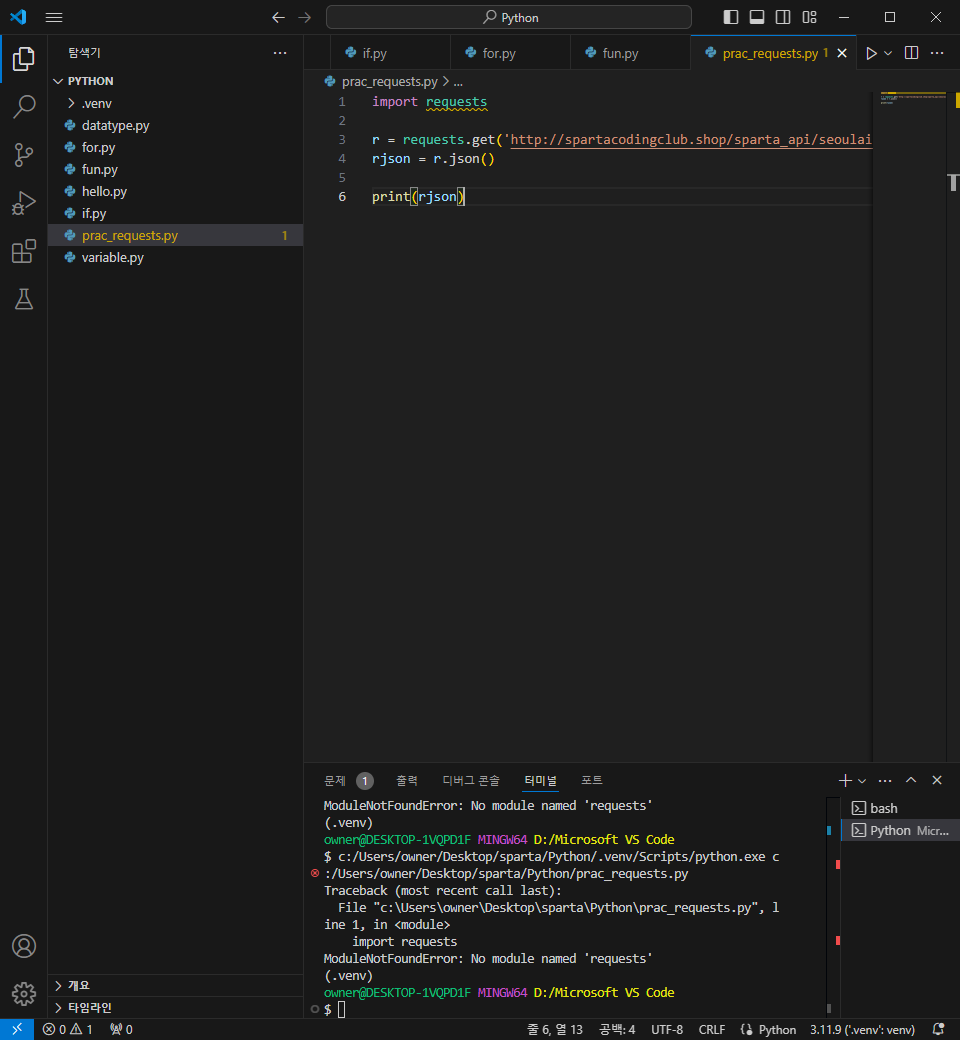The width and height of the screenshot is (960, 1040).
Task: Toggle secondary side bar visibility
Action: [x=783, y=17]
